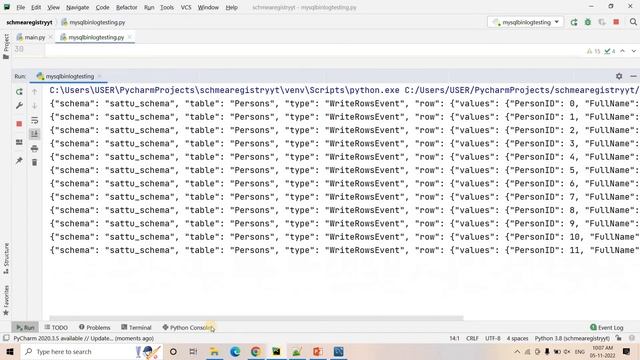640x360 pixels.
Task: Run with coverage toolbar icon
Action: [602, 22]
